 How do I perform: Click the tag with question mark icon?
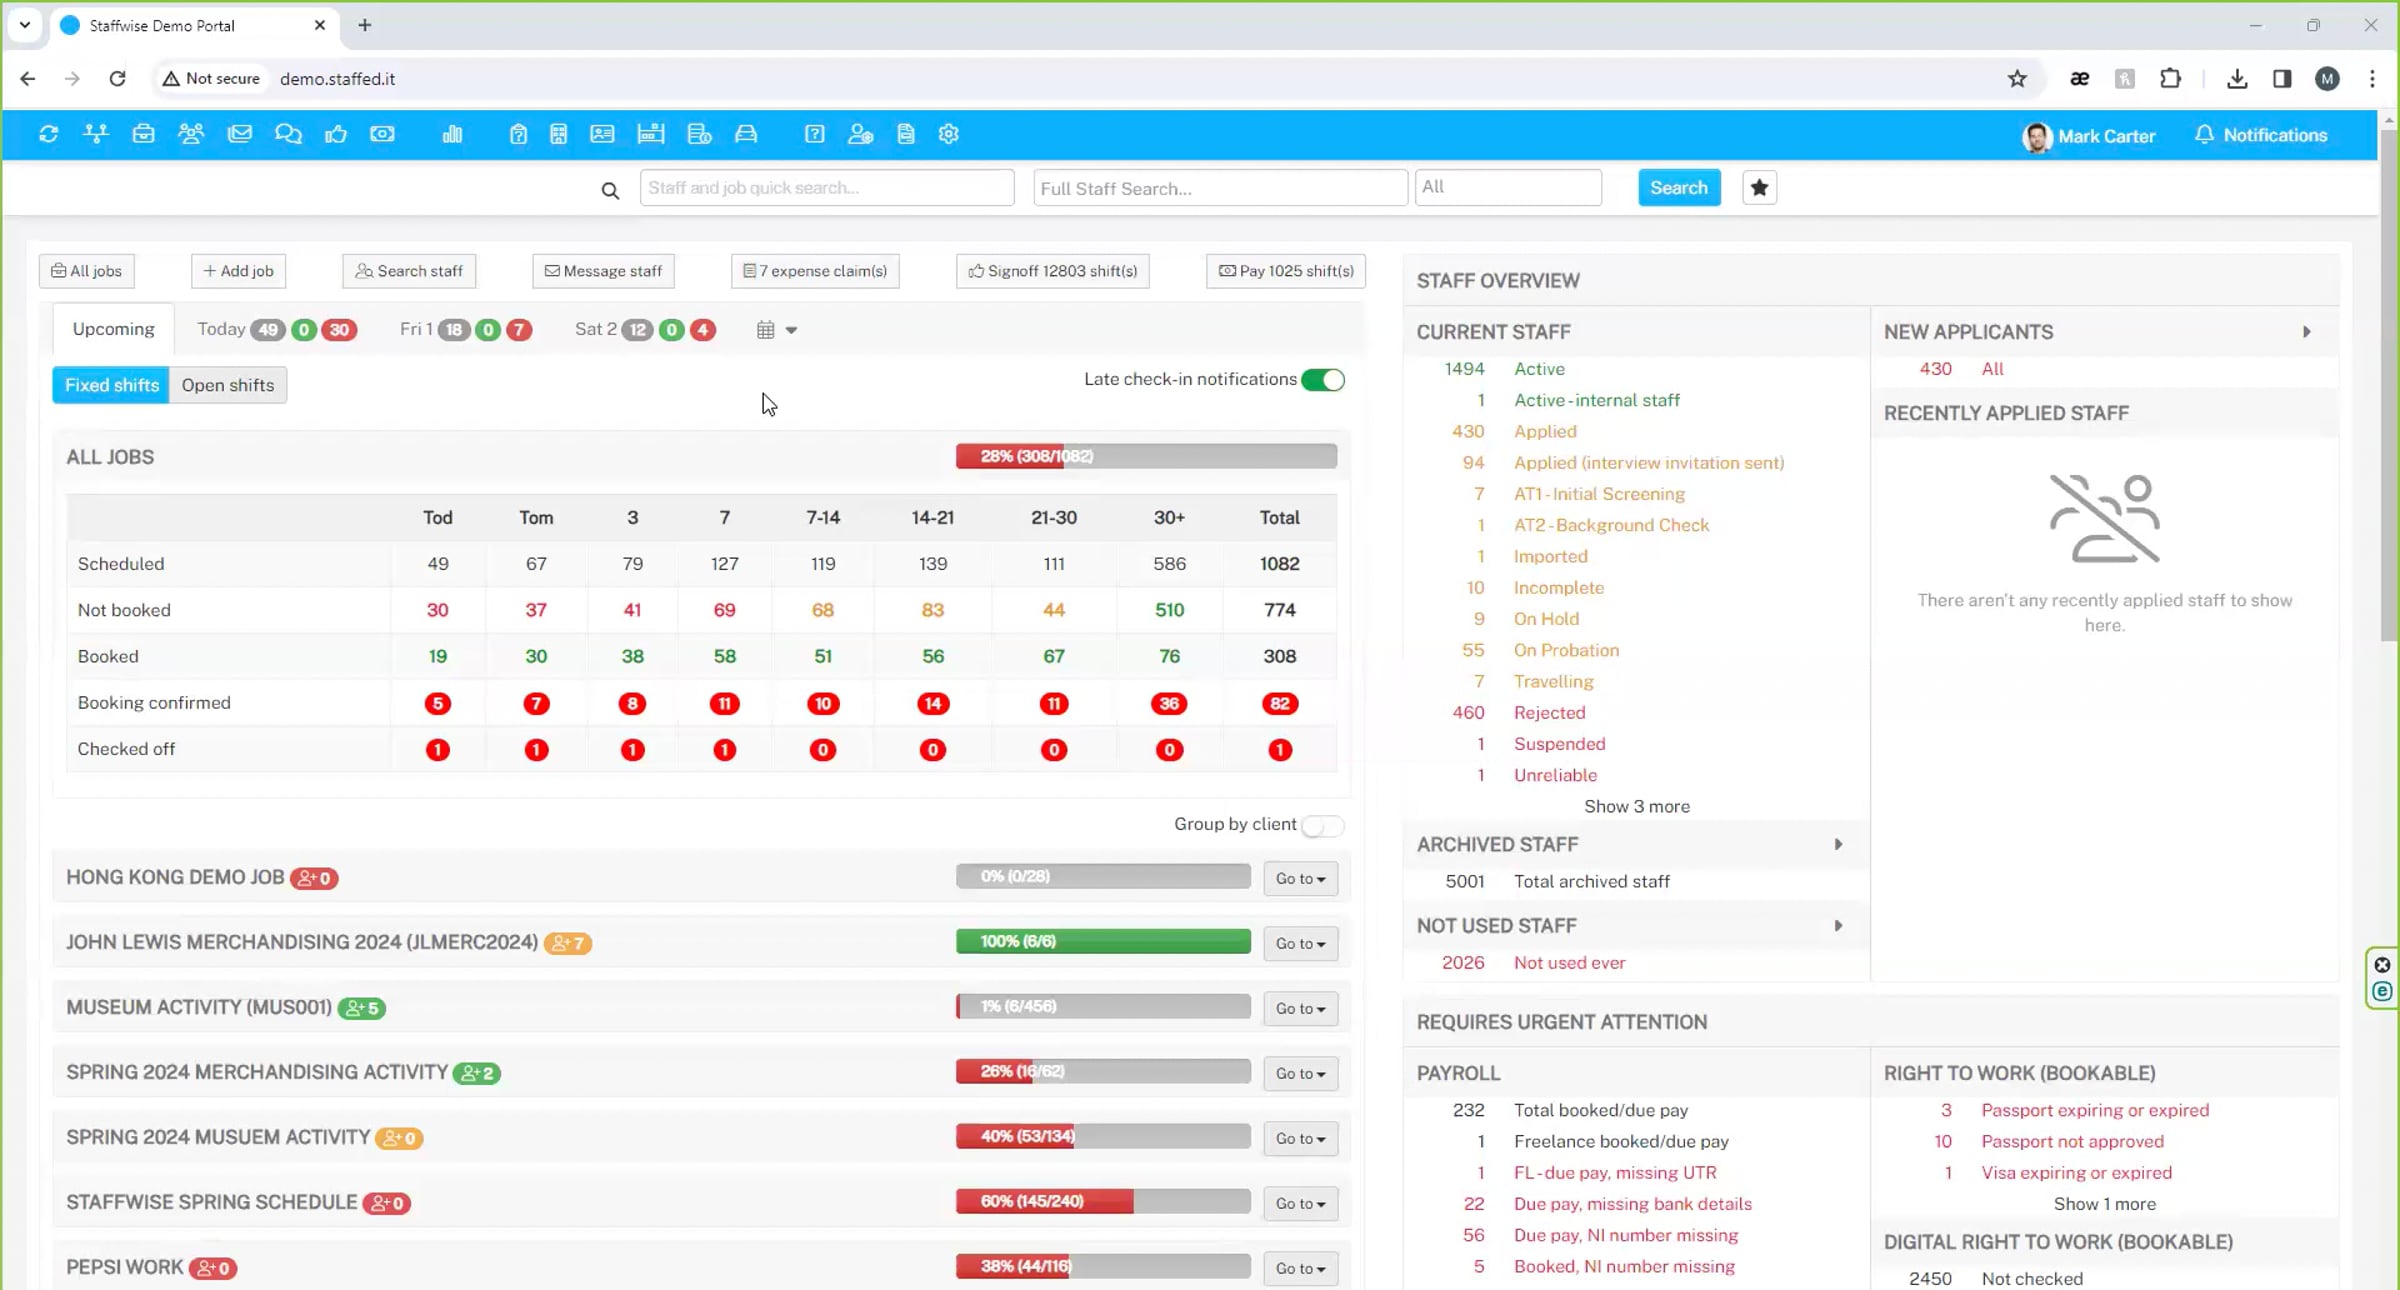coord(518,134)
